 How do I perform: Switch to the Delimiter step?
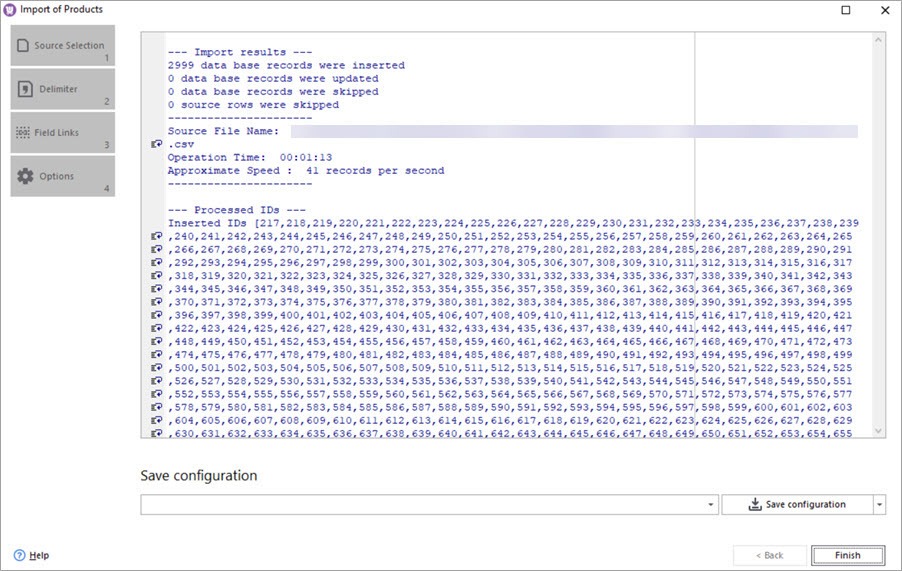[62, 89]
